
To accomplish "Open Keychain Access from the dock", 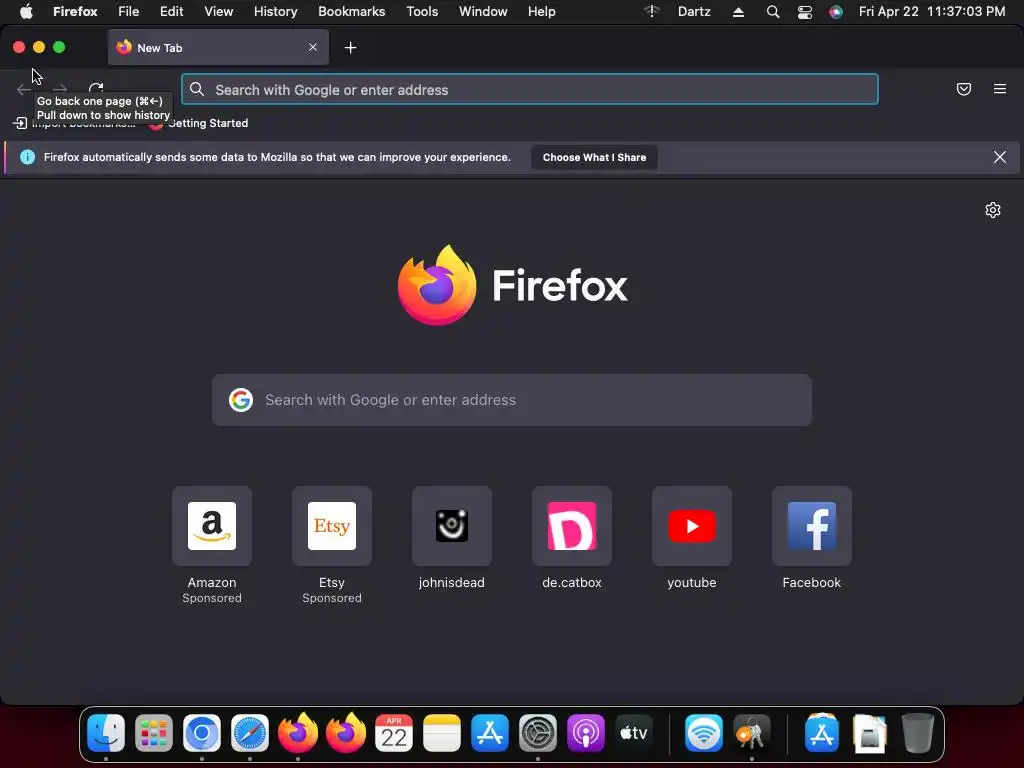I will click(x=752, y=733).
